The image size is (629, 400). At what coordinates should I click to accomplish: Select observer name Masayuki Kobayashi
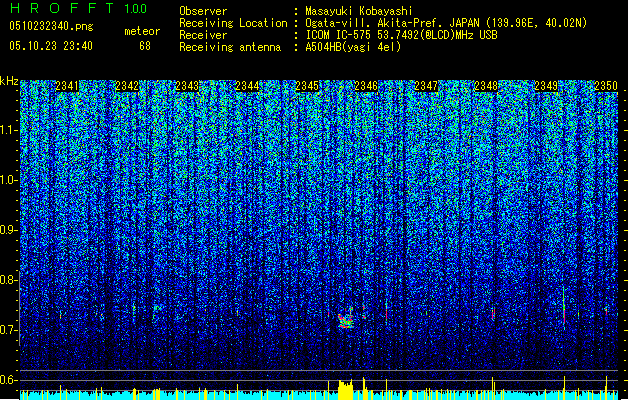pos(359,11)
